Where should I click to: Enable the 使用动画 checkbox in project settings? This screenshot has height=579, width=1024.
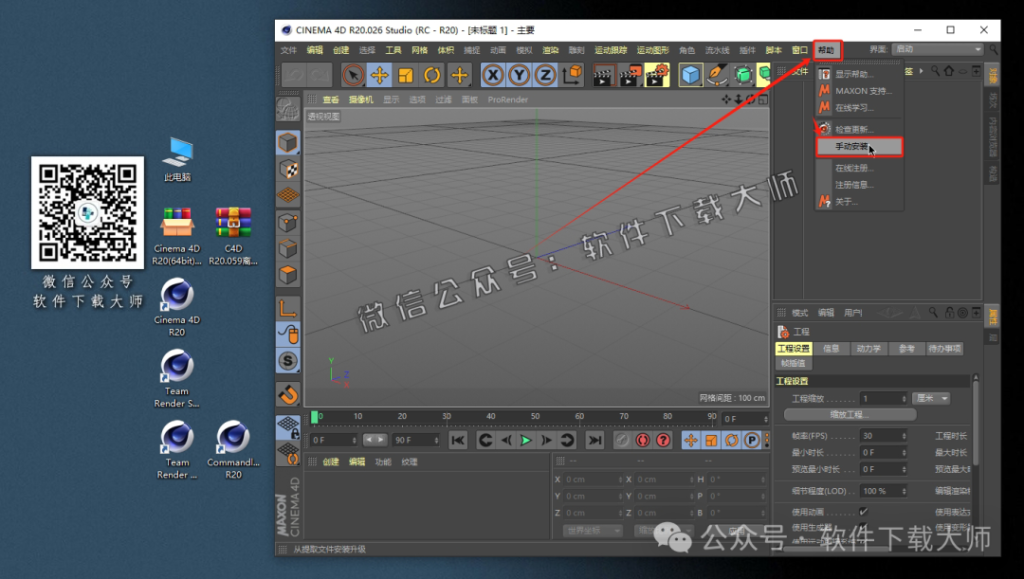pos(862,511)
